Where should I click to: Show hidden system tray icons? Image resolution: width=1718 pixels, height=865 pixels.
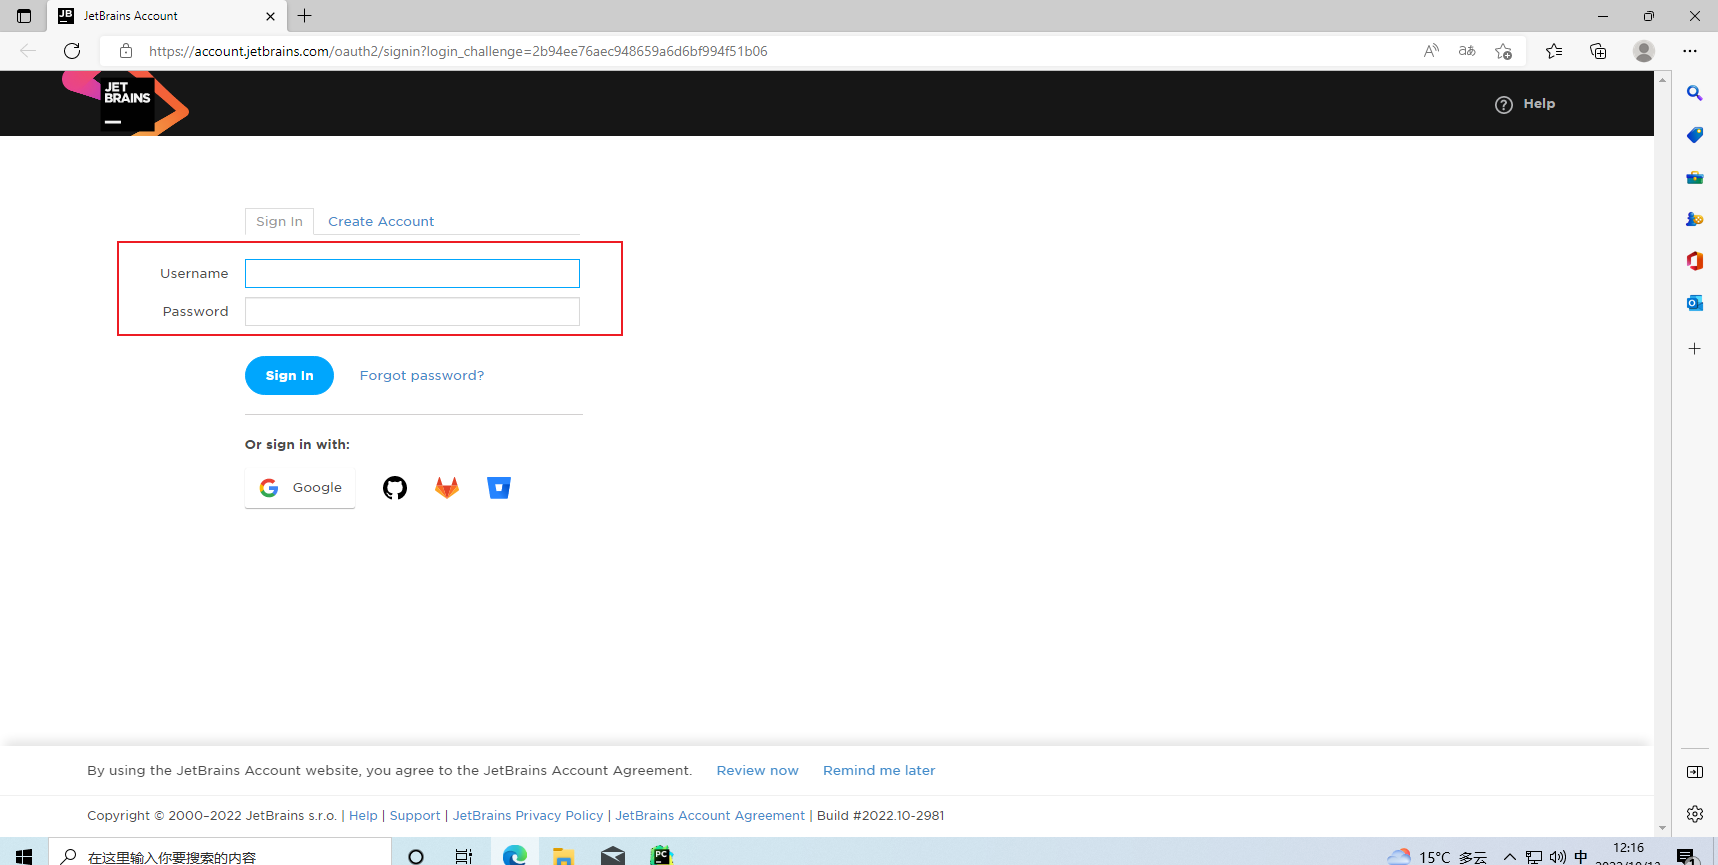(x=1510, y=857)
